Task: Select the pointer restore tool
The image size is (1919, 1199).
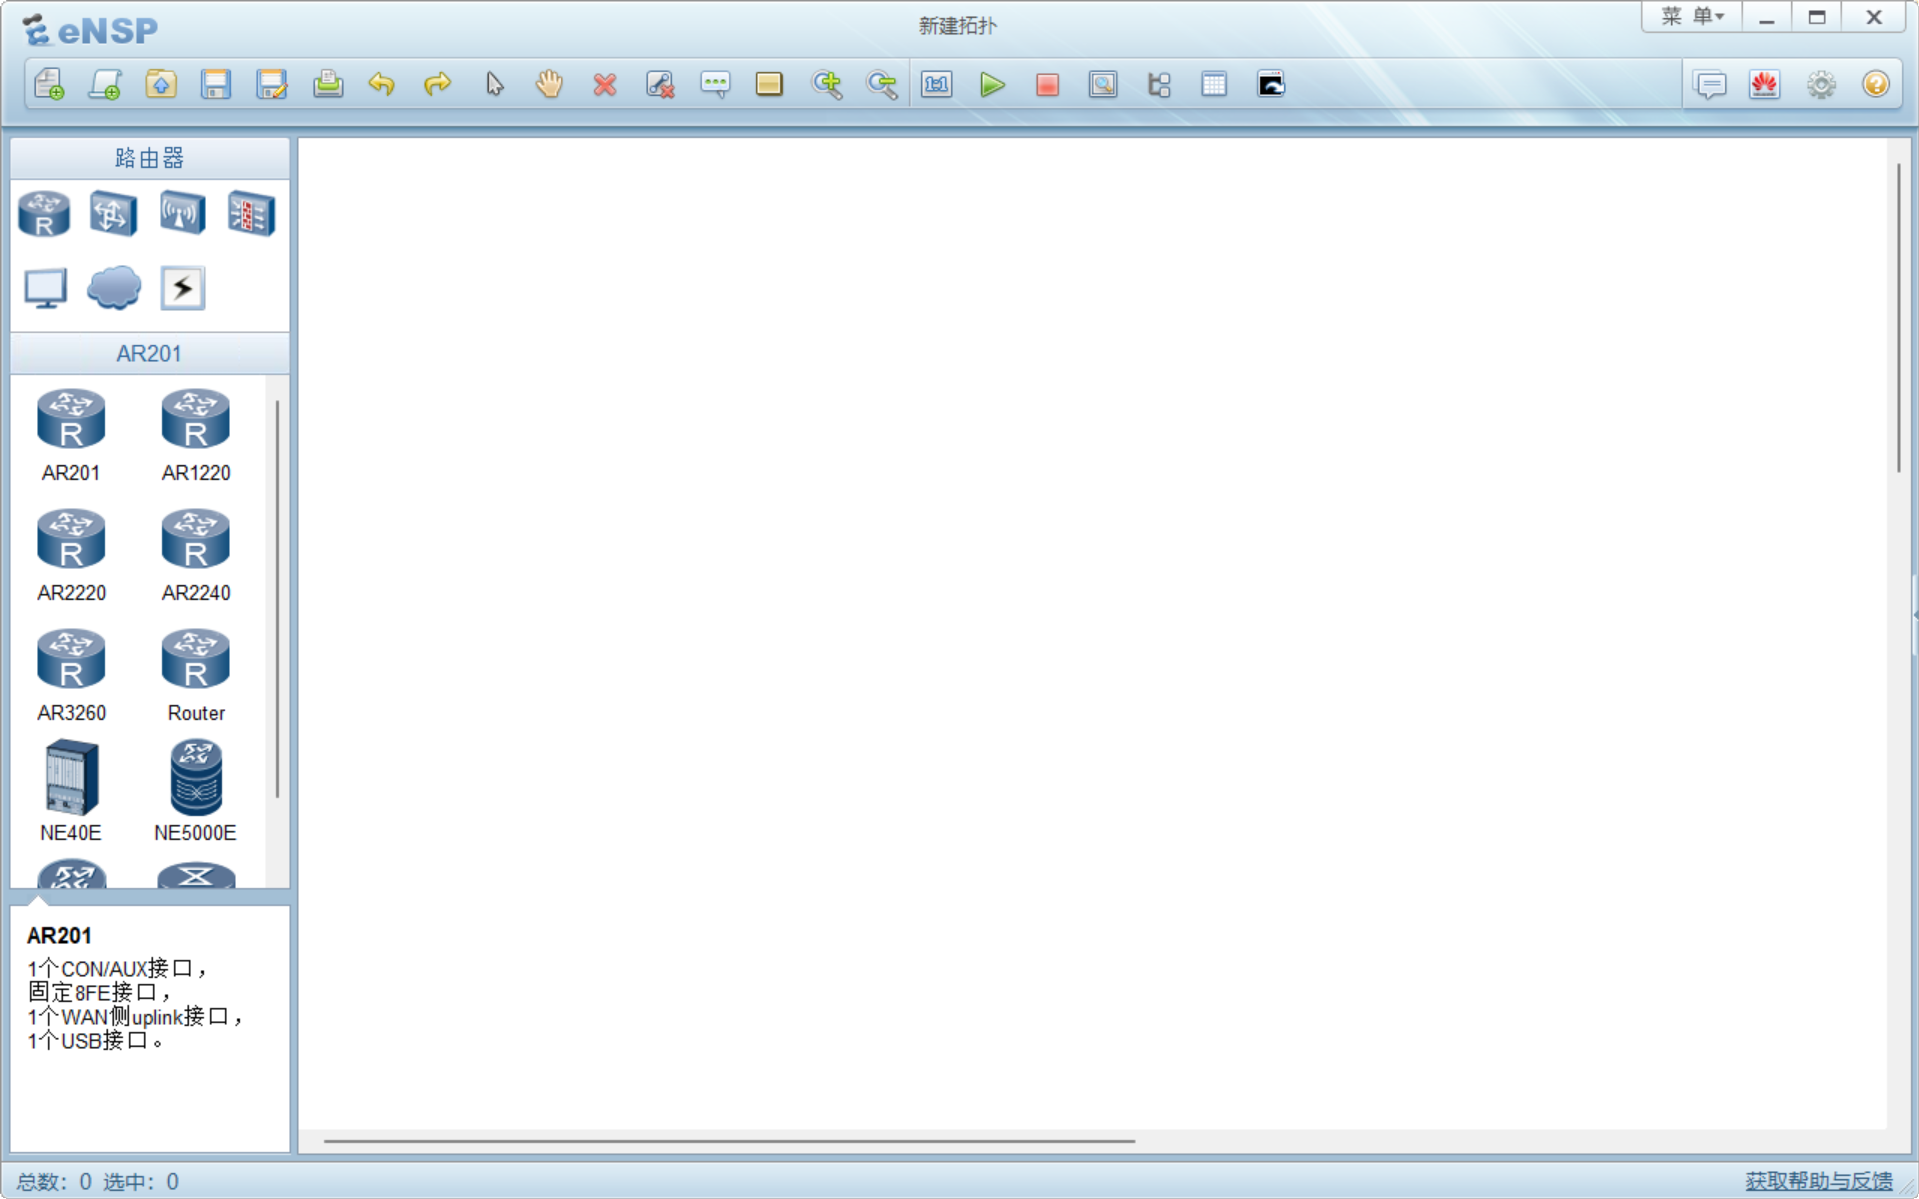Action: [494, 85]
